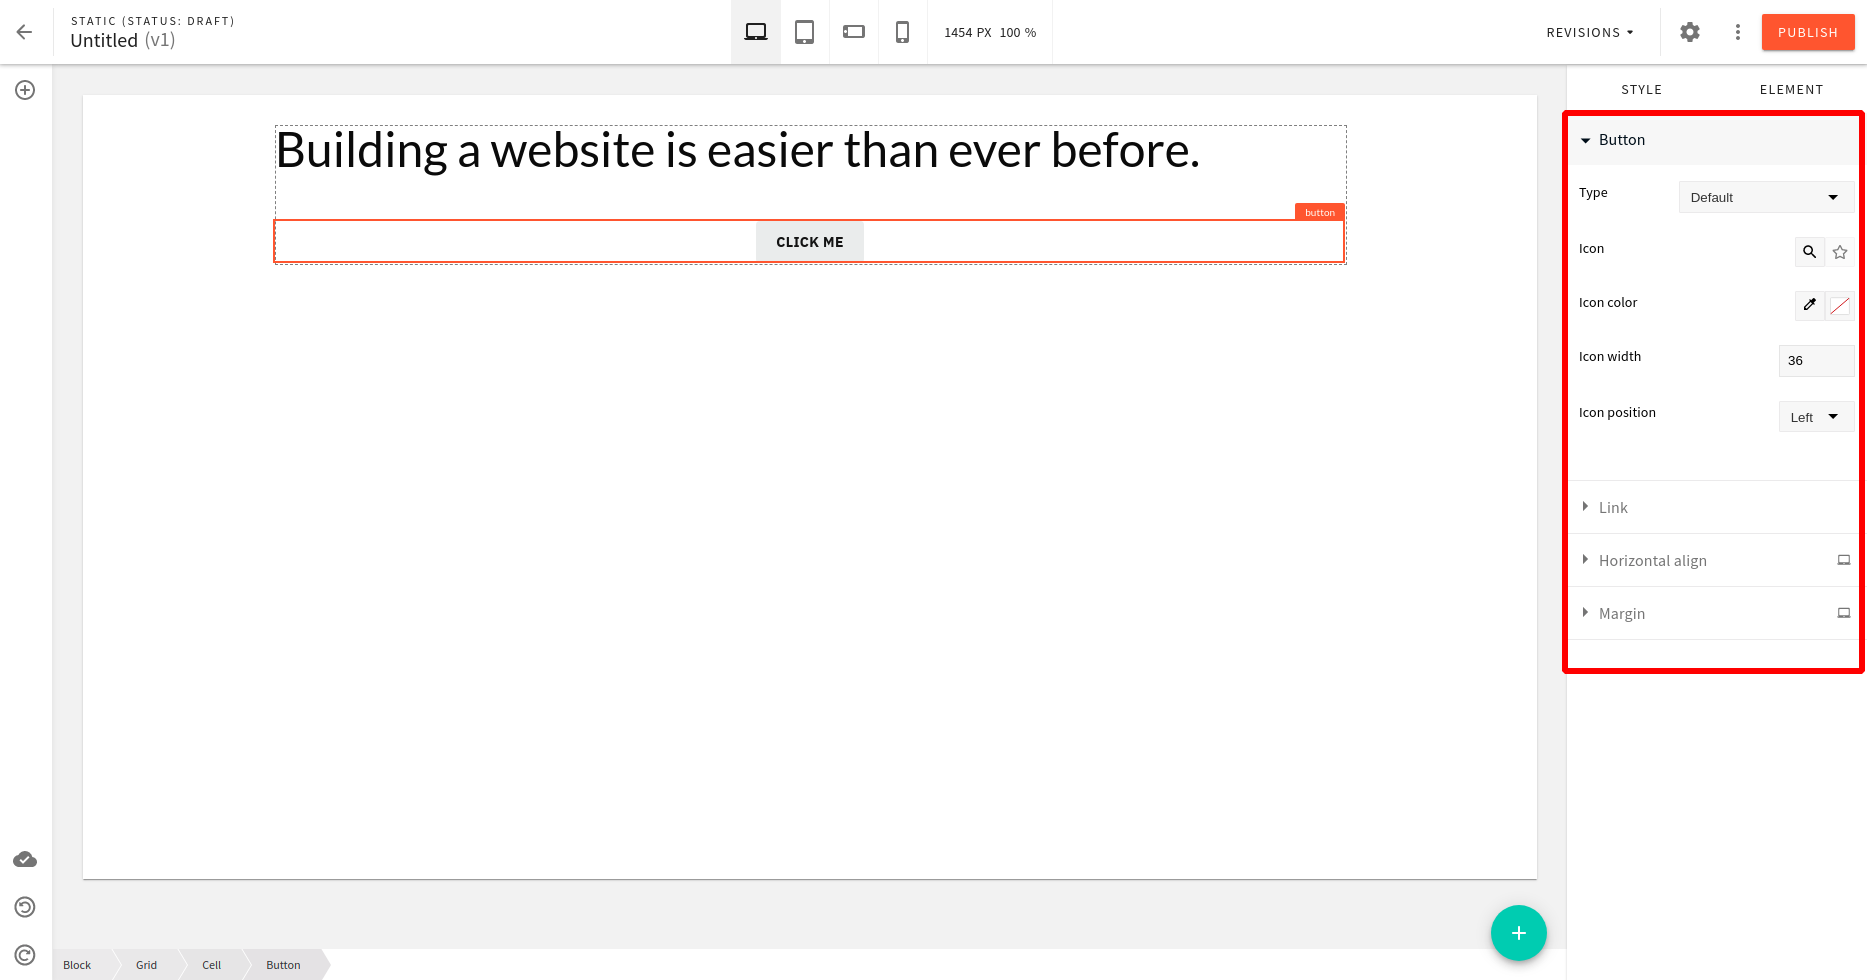Open the REVISIONS menu
1867x980 pixels.
pos(1588,31)
